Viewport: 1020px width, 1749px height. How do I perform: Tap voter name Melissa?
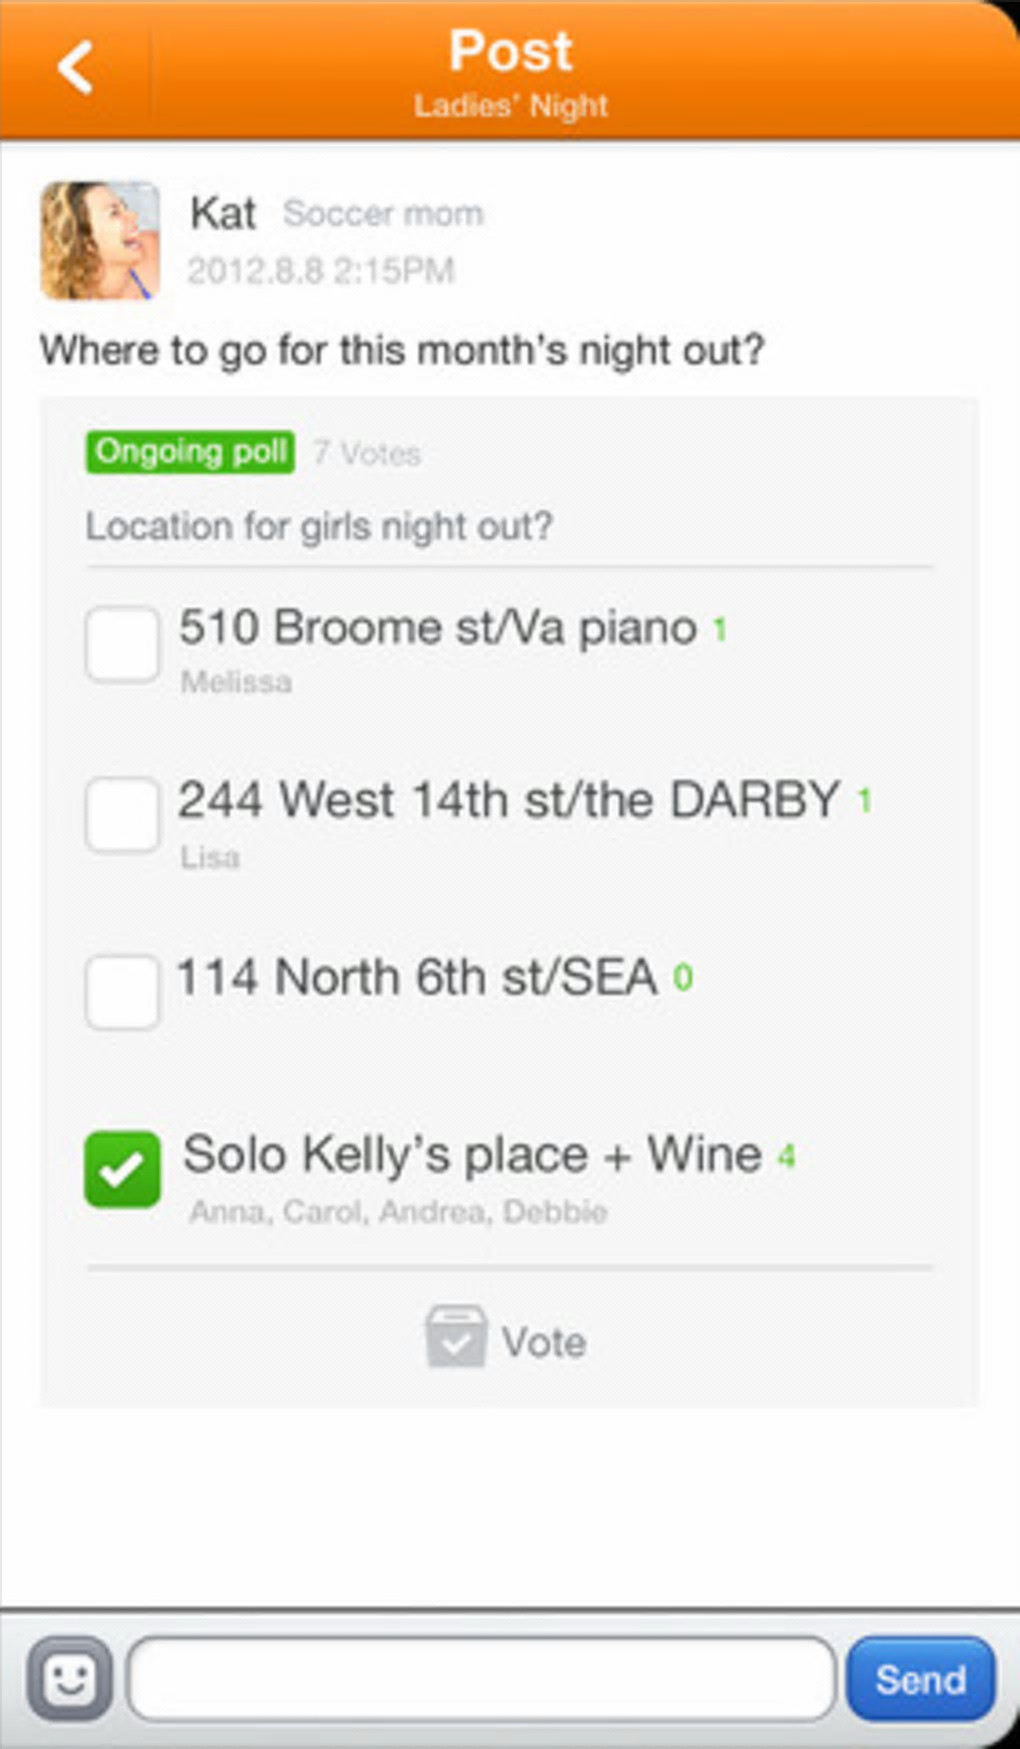click(x=237, y=682)
